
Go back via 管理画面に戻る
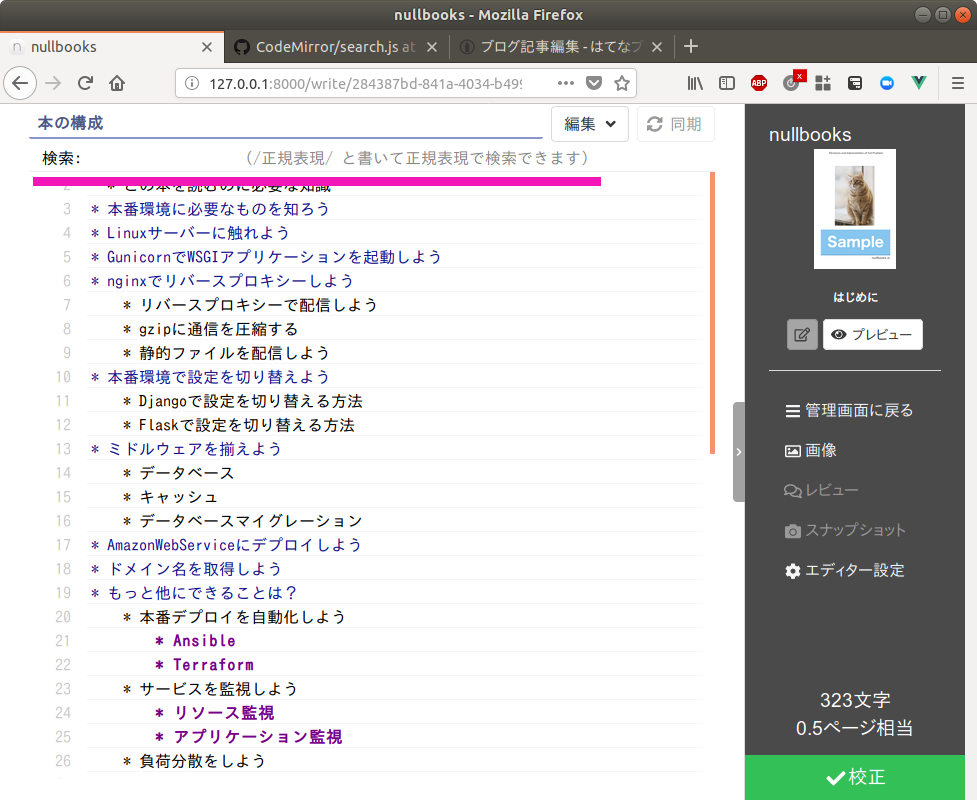tap(849, 411)
